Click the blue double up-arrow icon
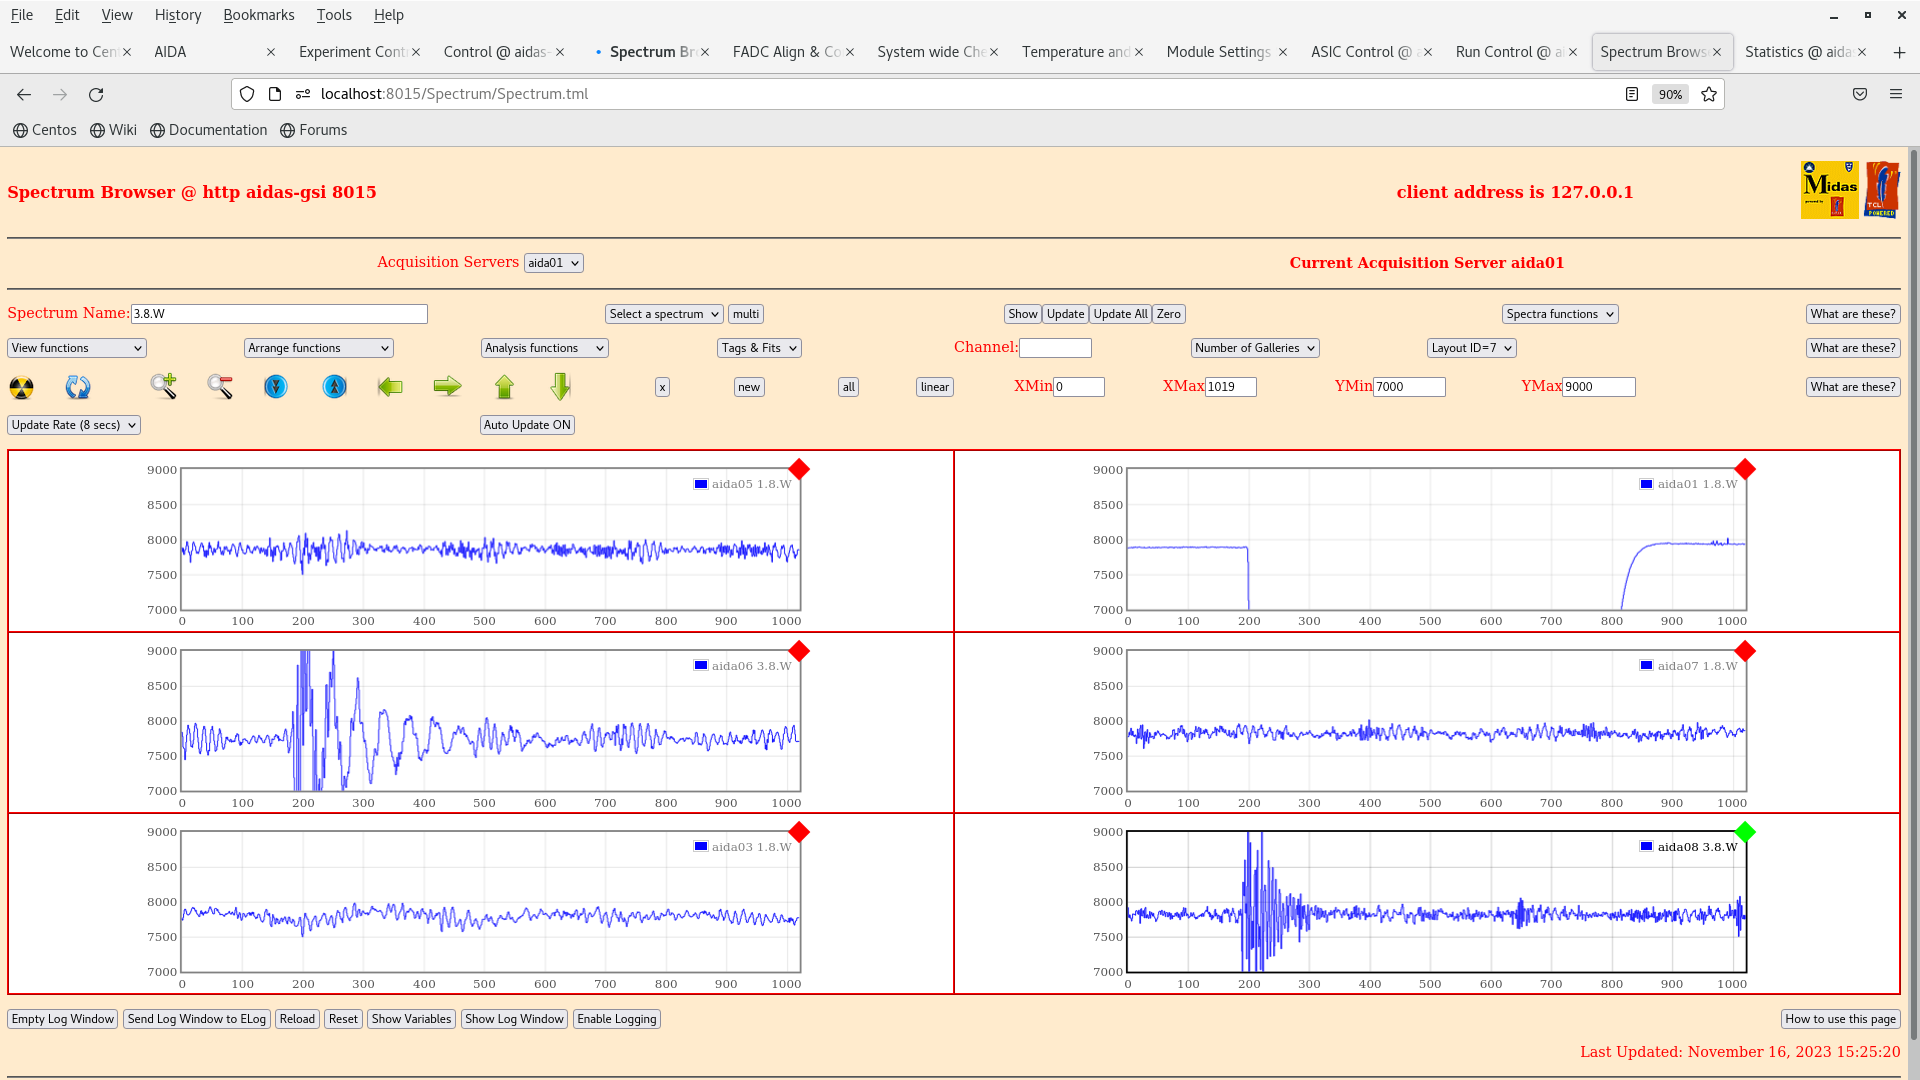The width and height of the screenshot is (1920, 1080). [335, 386]
